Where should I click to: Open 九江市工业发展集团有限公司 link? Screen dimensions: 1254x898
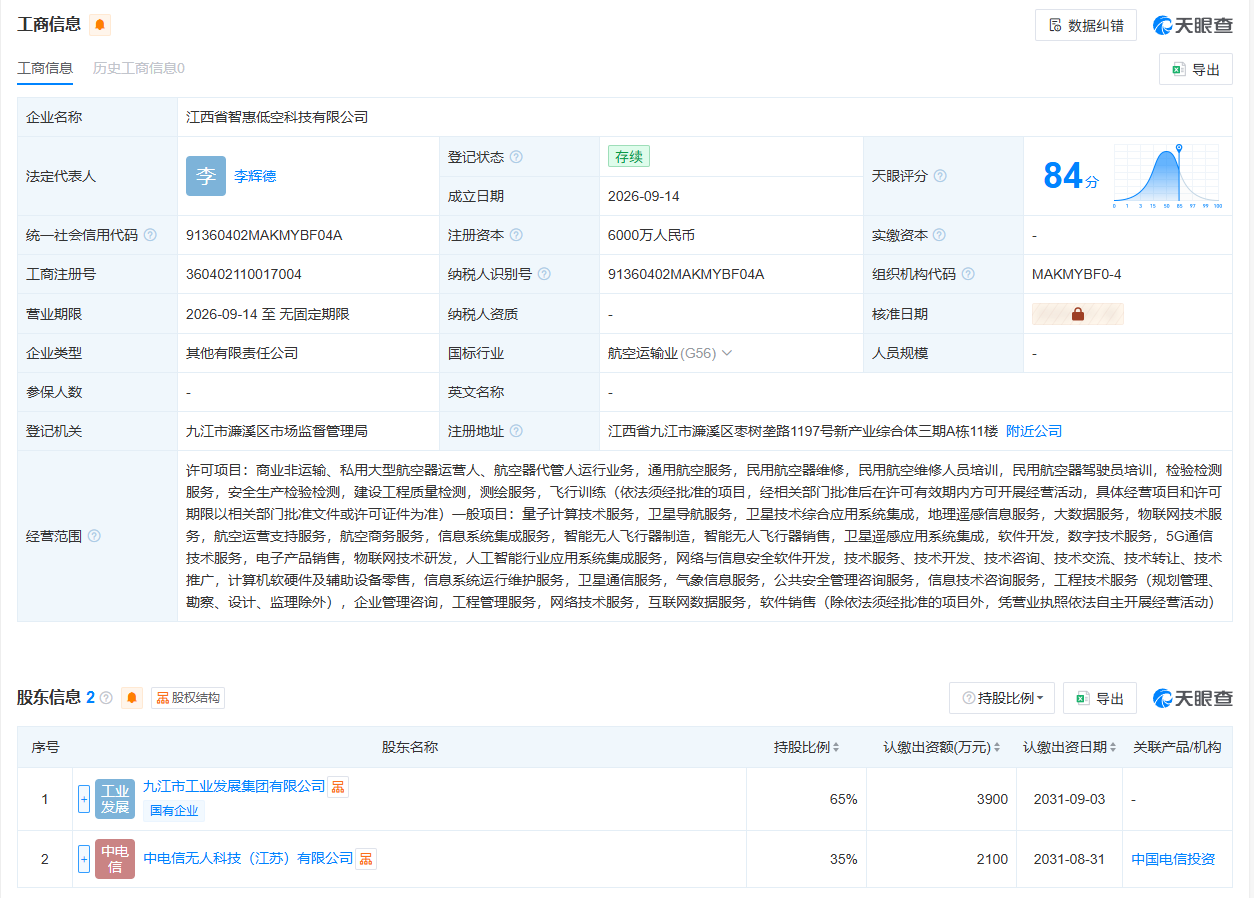235,786
